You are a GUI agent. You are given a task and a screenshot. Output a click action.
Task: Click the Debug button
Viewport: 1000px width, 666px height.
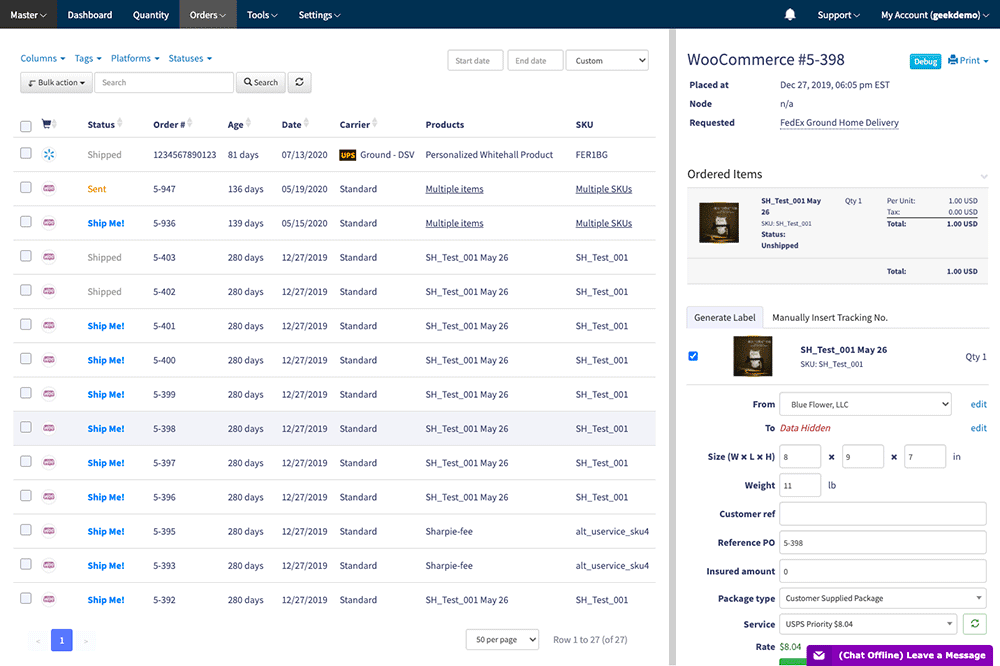[x=925, y=60]
